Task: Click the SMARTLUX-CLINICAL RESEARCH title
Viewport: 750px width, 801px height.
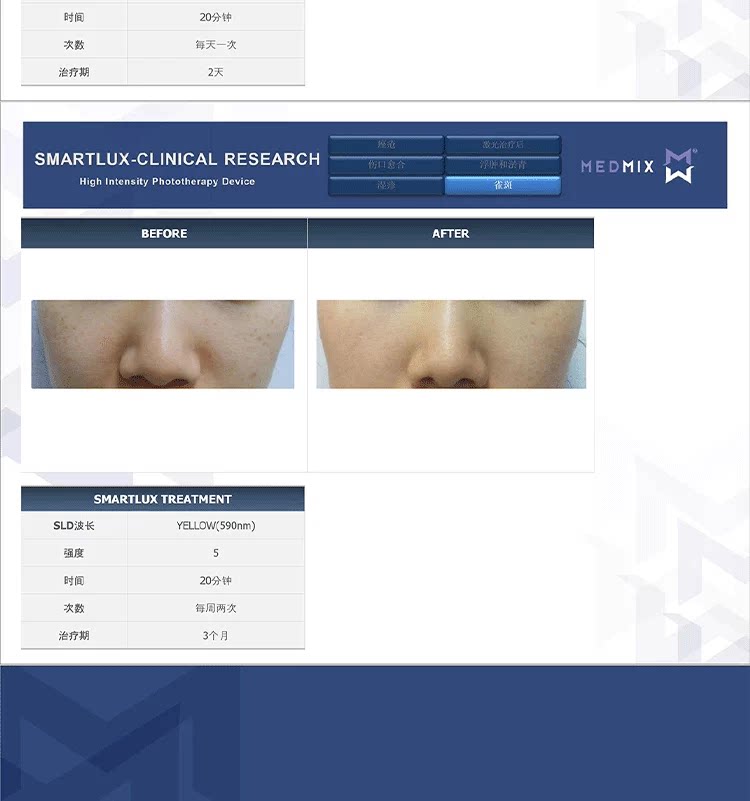Action: click(177, 159)
